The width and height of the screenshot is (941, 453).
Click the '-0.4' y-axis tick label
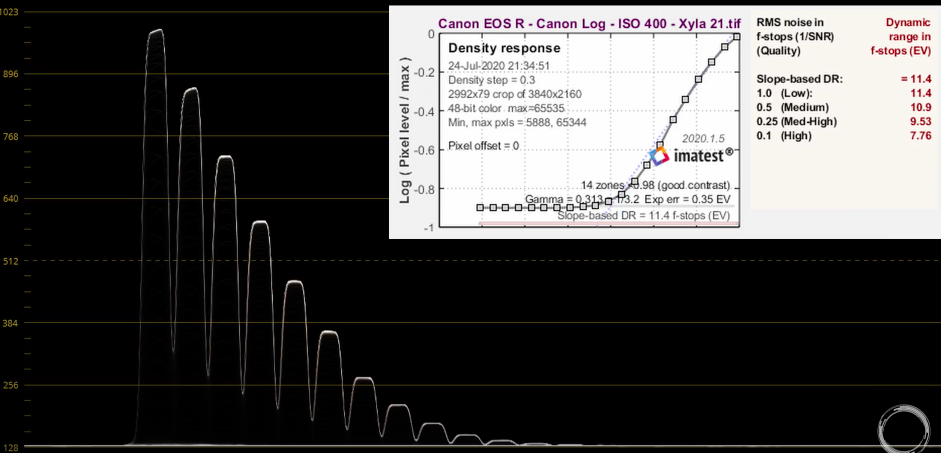tap(424, 112)
